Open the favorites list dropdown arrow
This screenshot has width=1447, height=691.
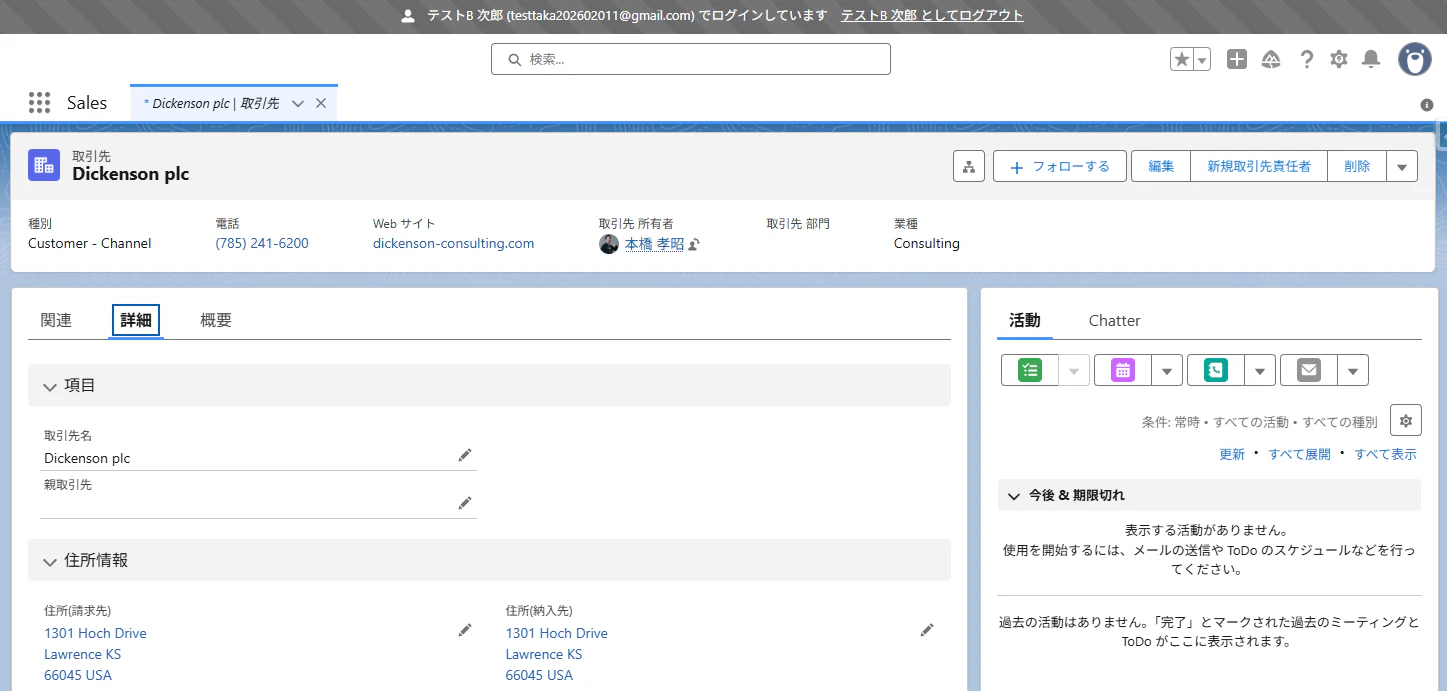click(x=1202, y=59)
